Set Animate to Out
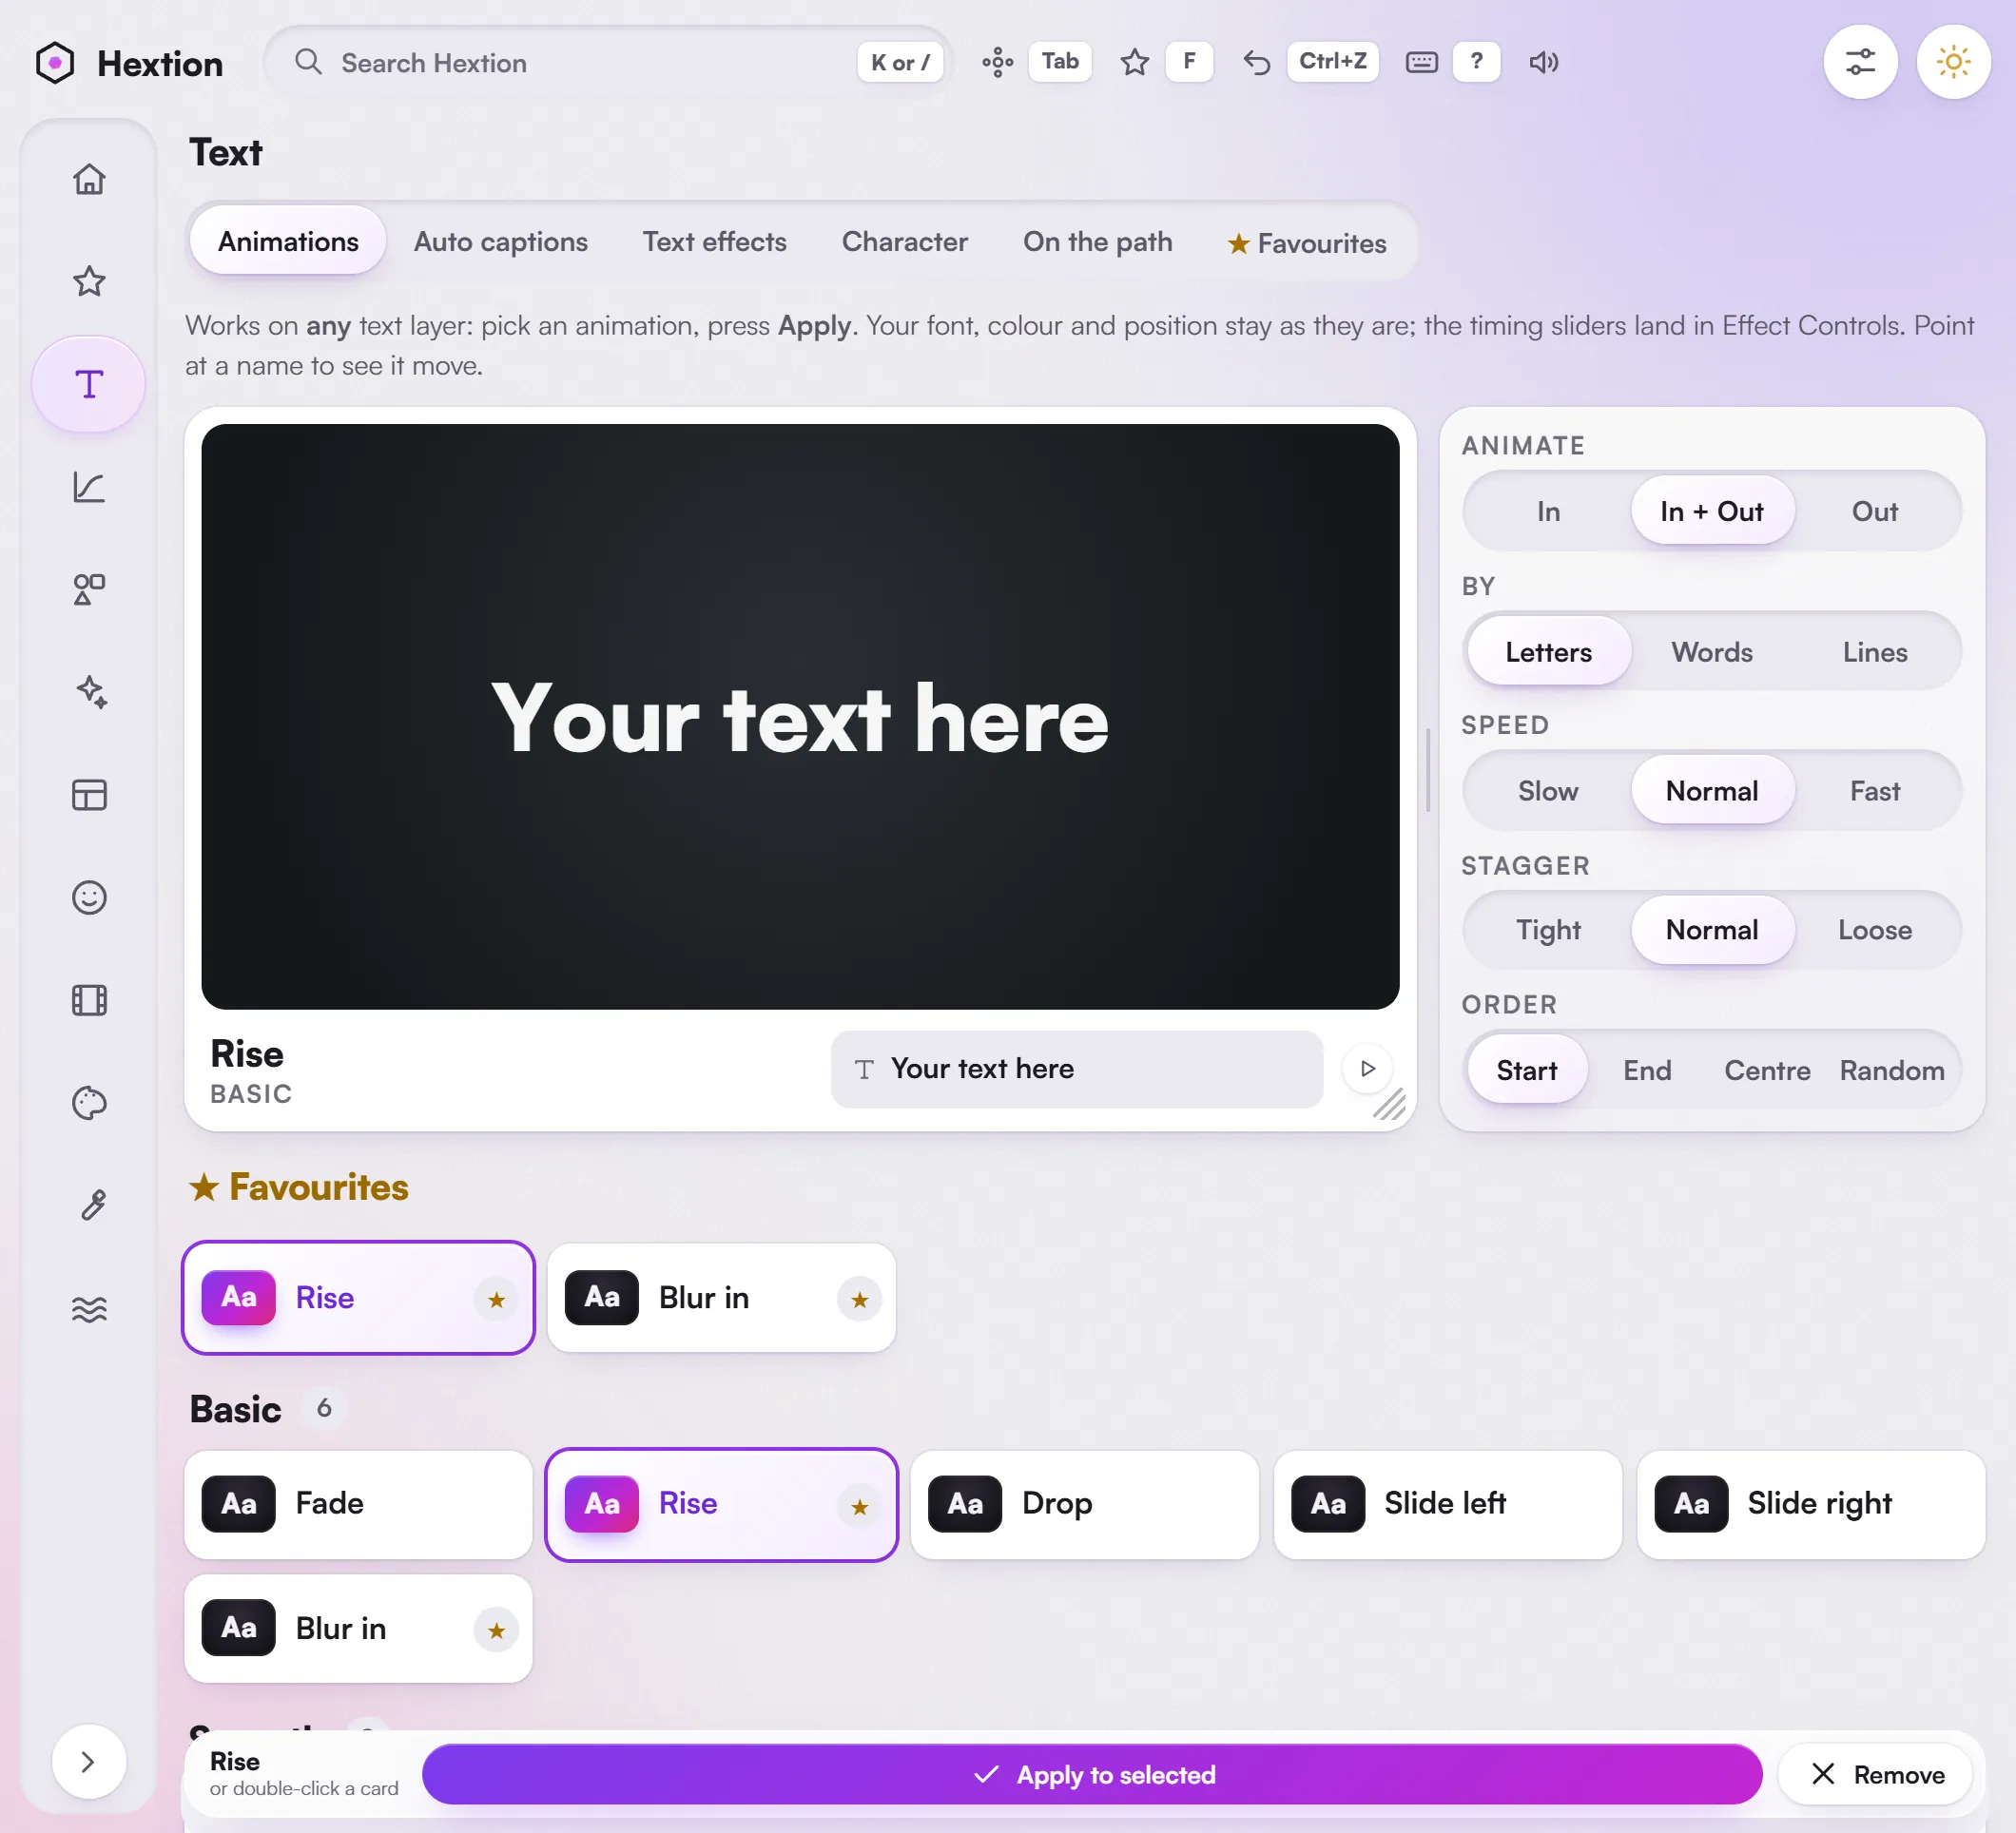The image size is (2016, 1833). click(1874, 511)
